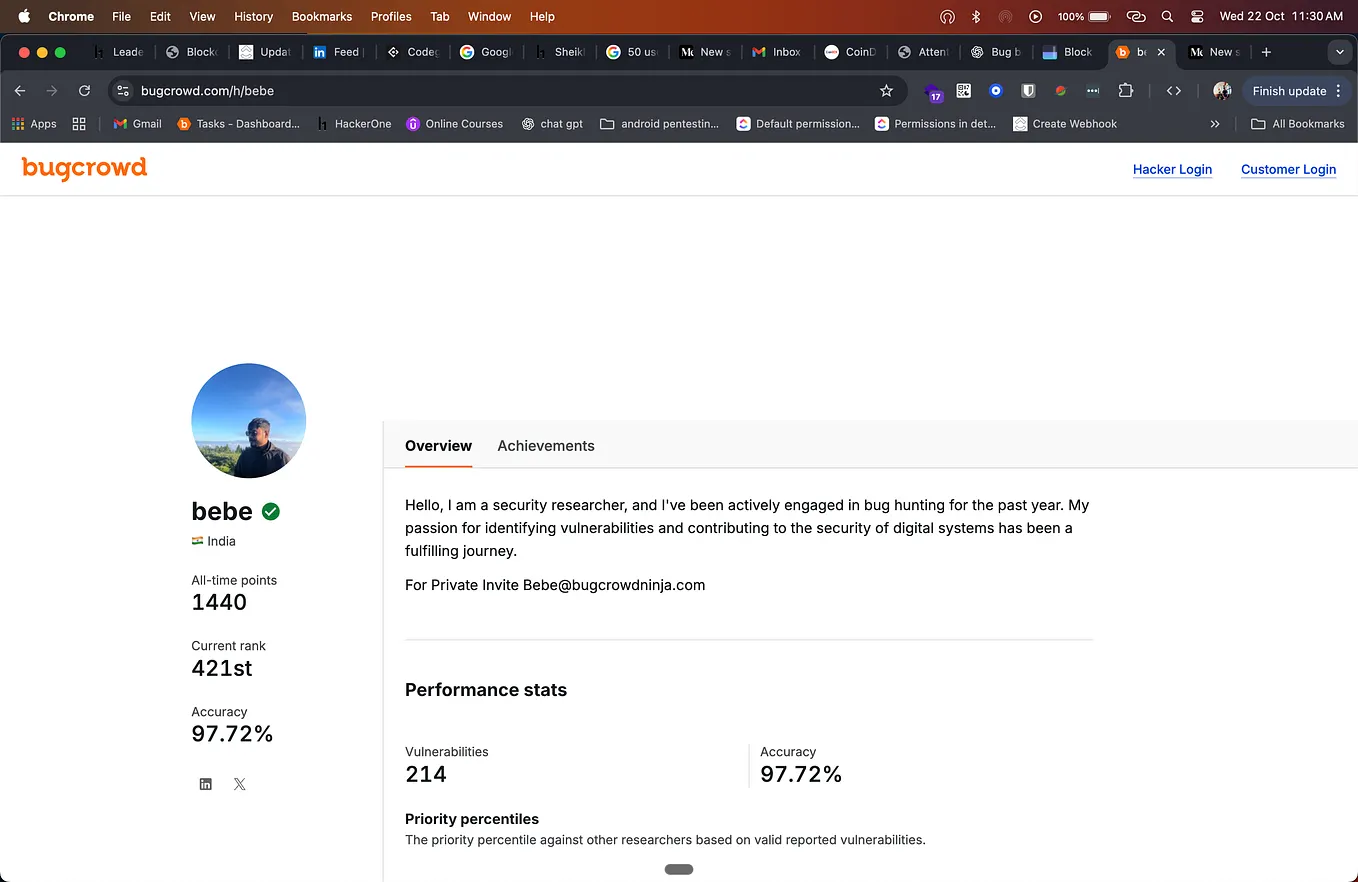Open the tab groups grid icon
The width and height of the screenshot is (1358, 882).
coord(79,124)
